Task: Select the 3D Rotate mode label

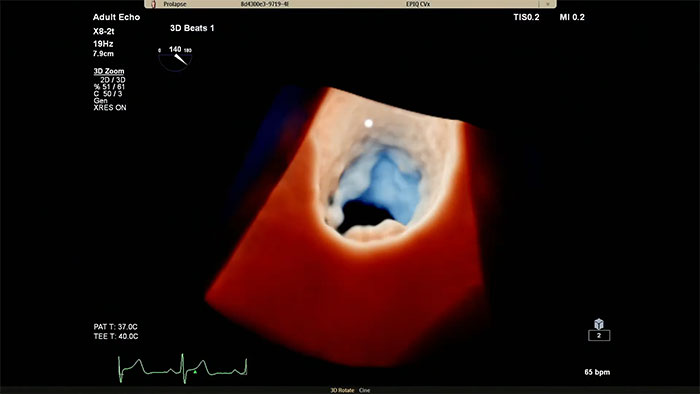Action: [x=342, y=390]
